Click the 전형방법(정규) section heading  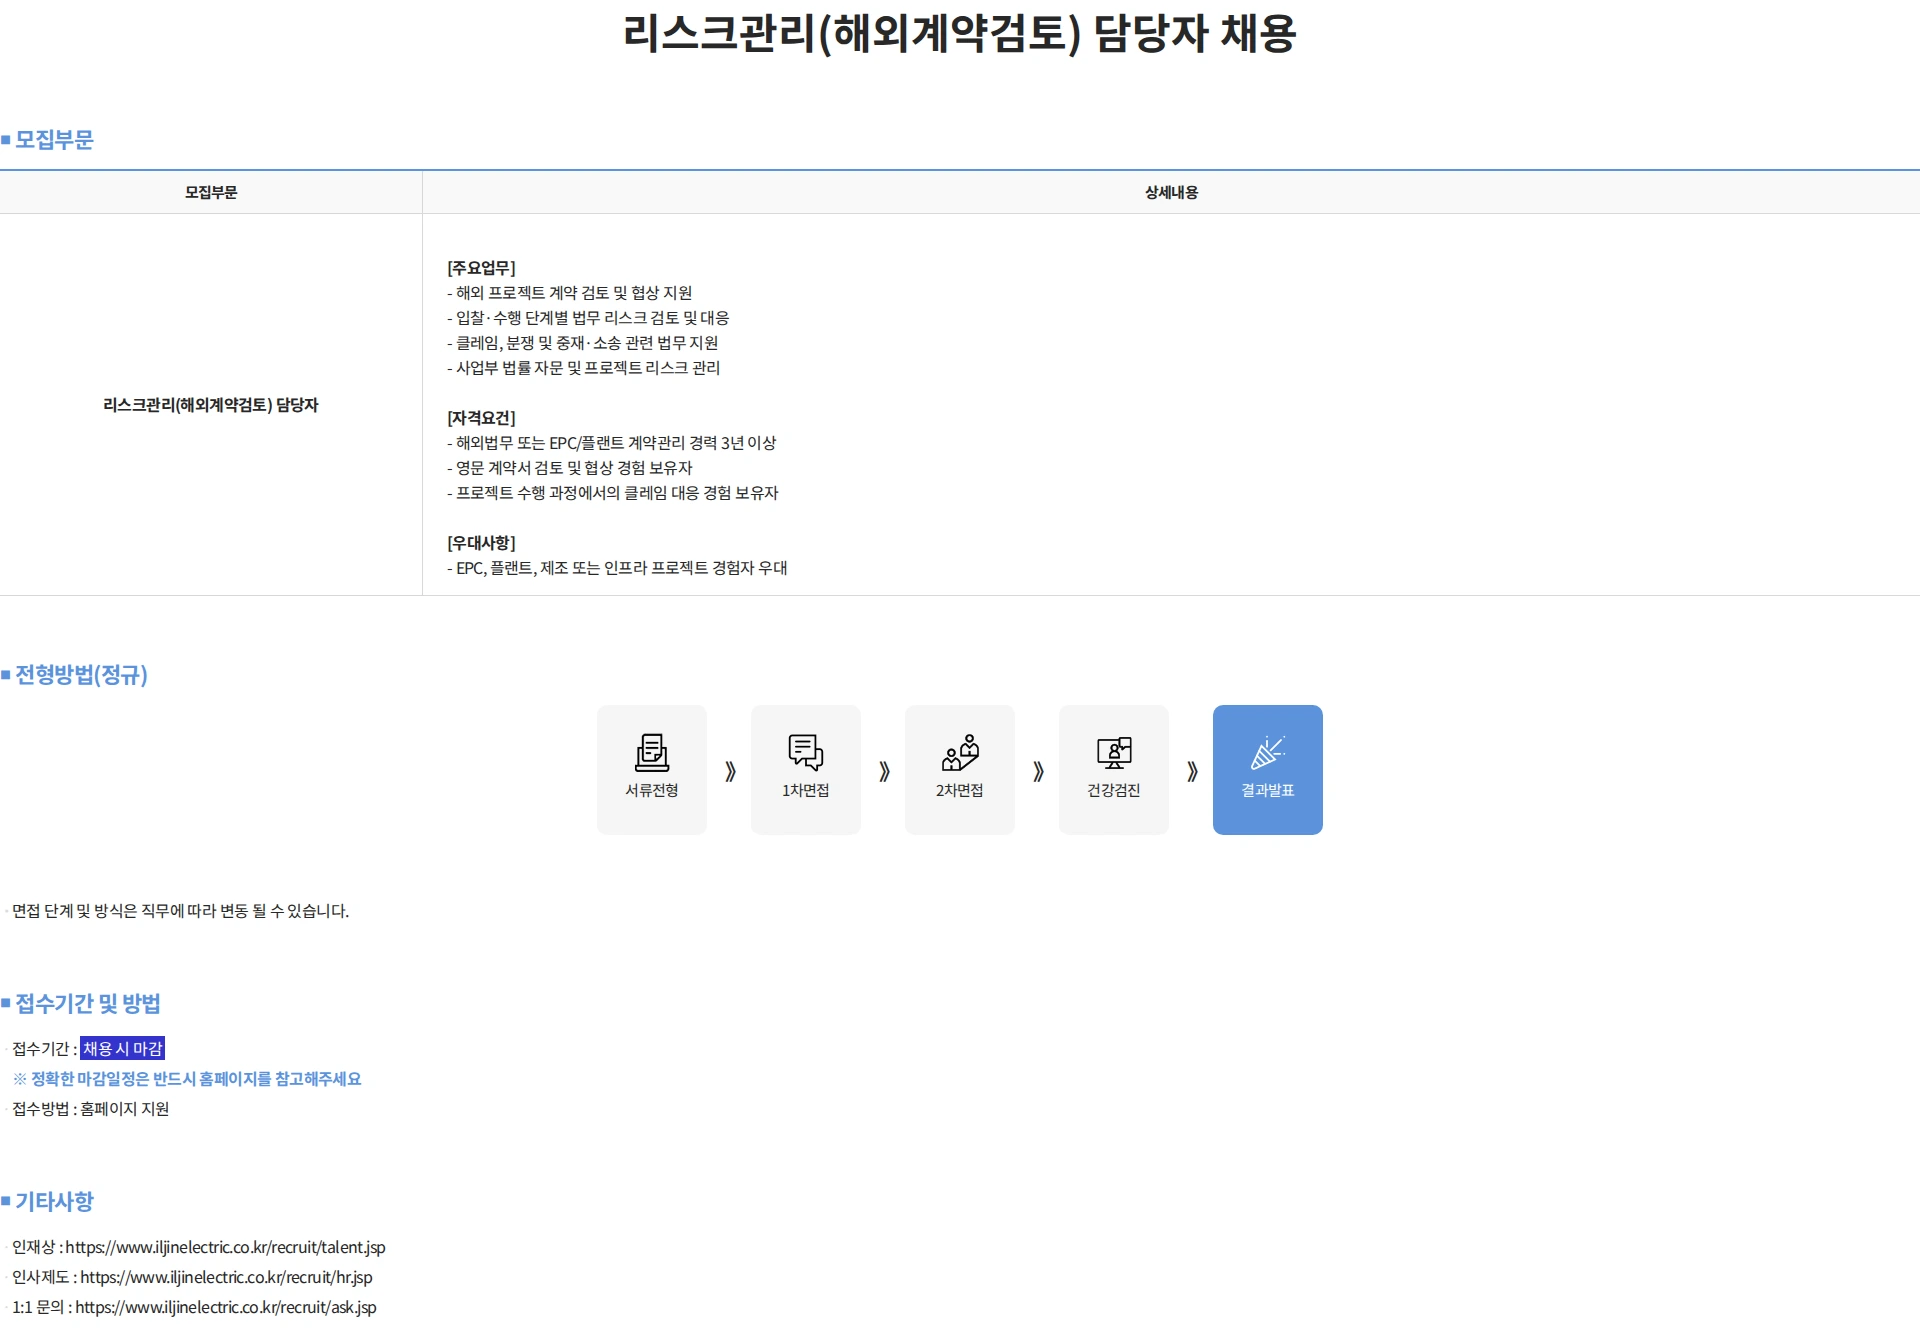[x=80, y=675]
